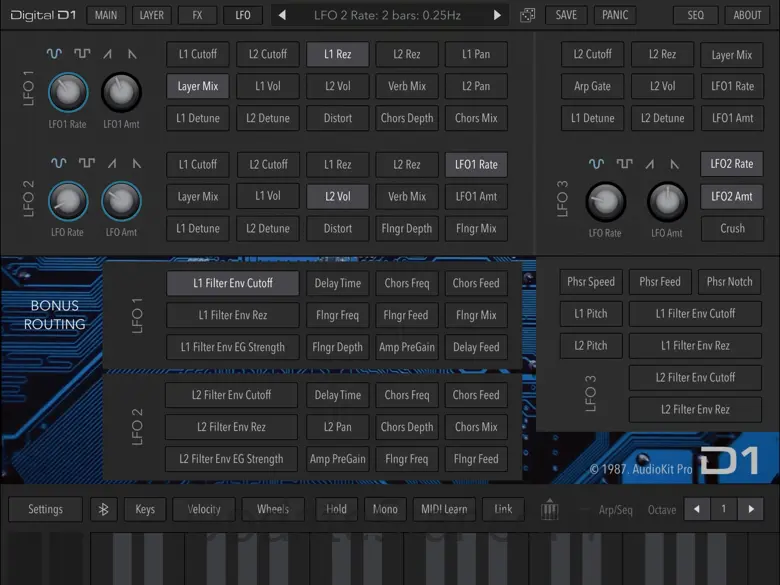Toggle LFO 1 Layer Mix routing
This screenshot has height=585, width=780.
click(x=198, y=86)
